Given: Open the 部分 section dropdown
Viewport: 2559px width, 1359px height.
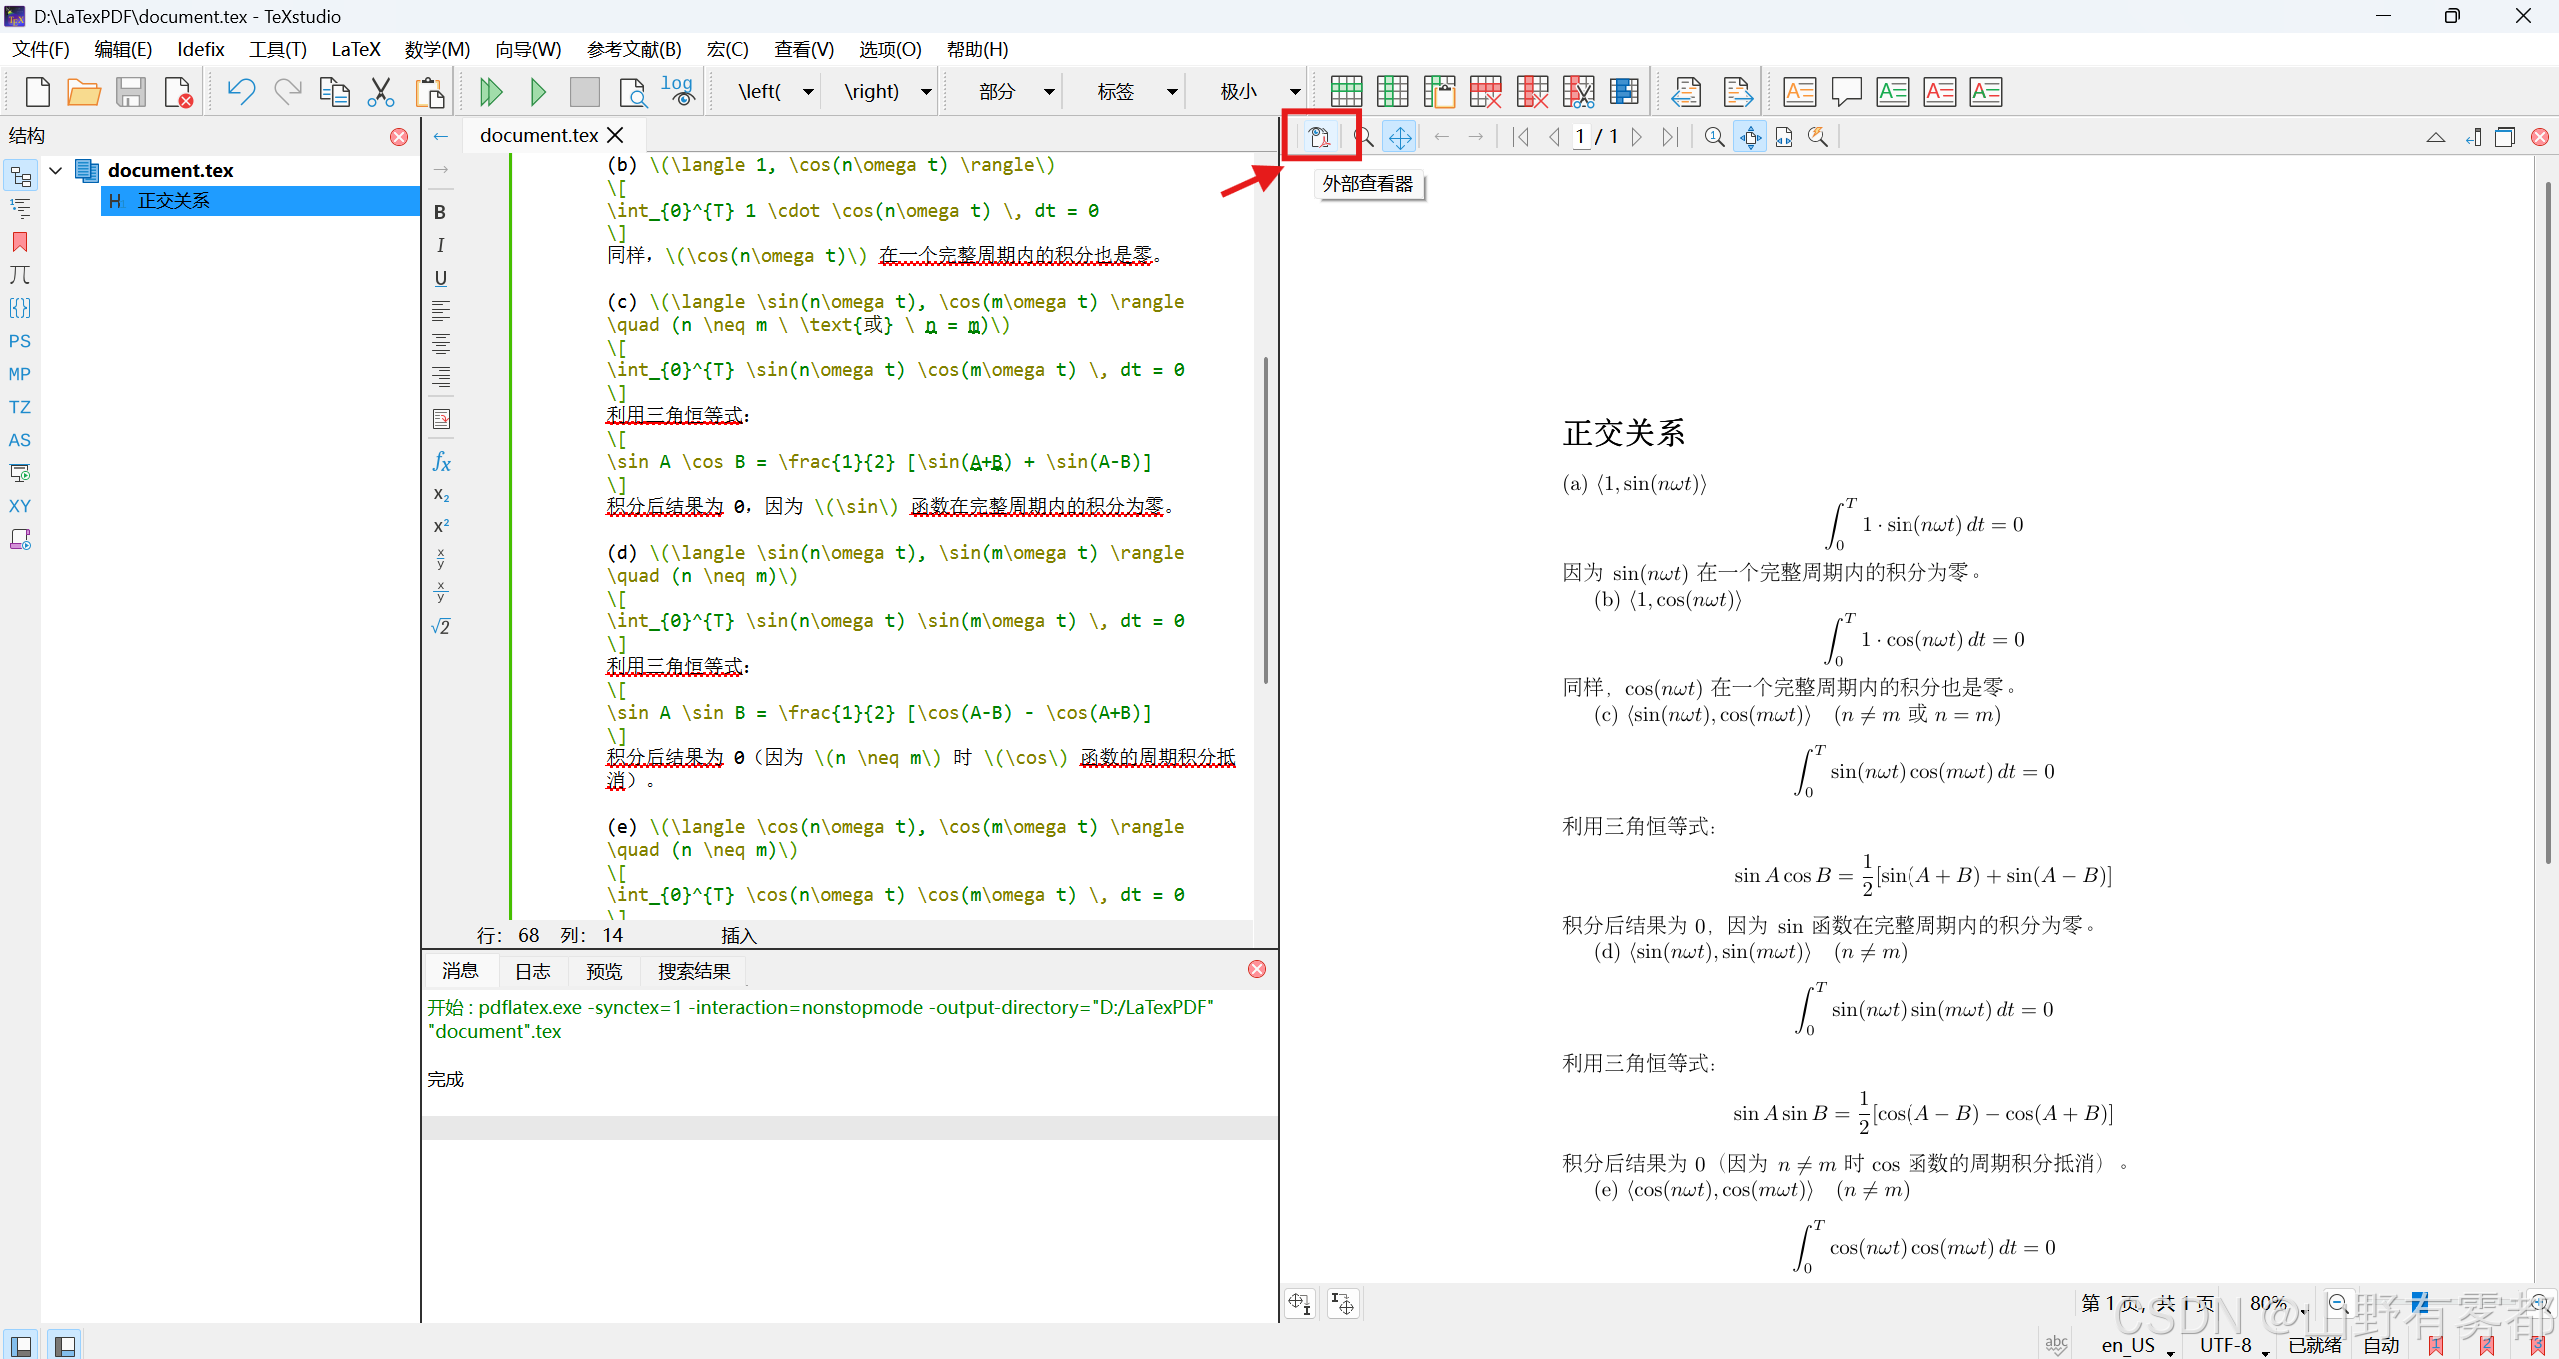Looking at the screenshot, I should [1048, 92].
